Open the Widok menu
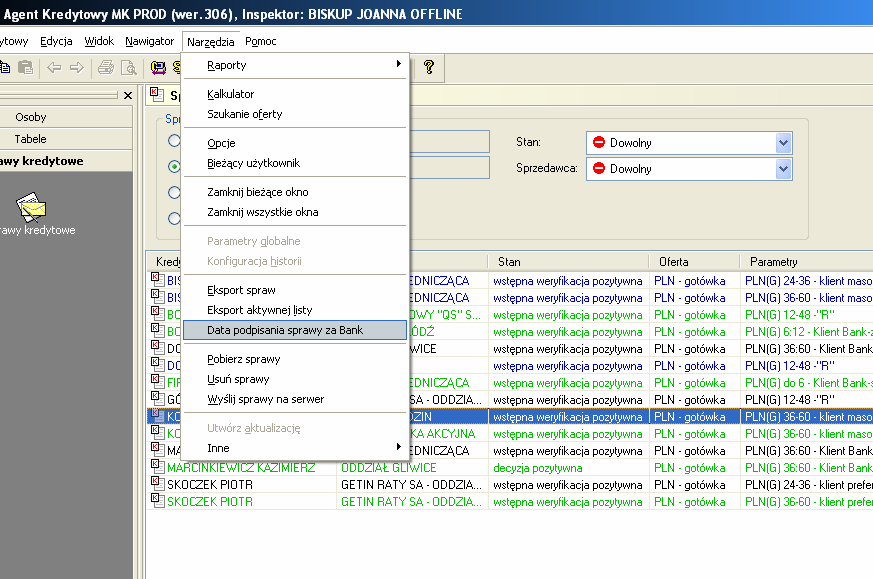Screen dimensions: 873x579 coord(99,41)
